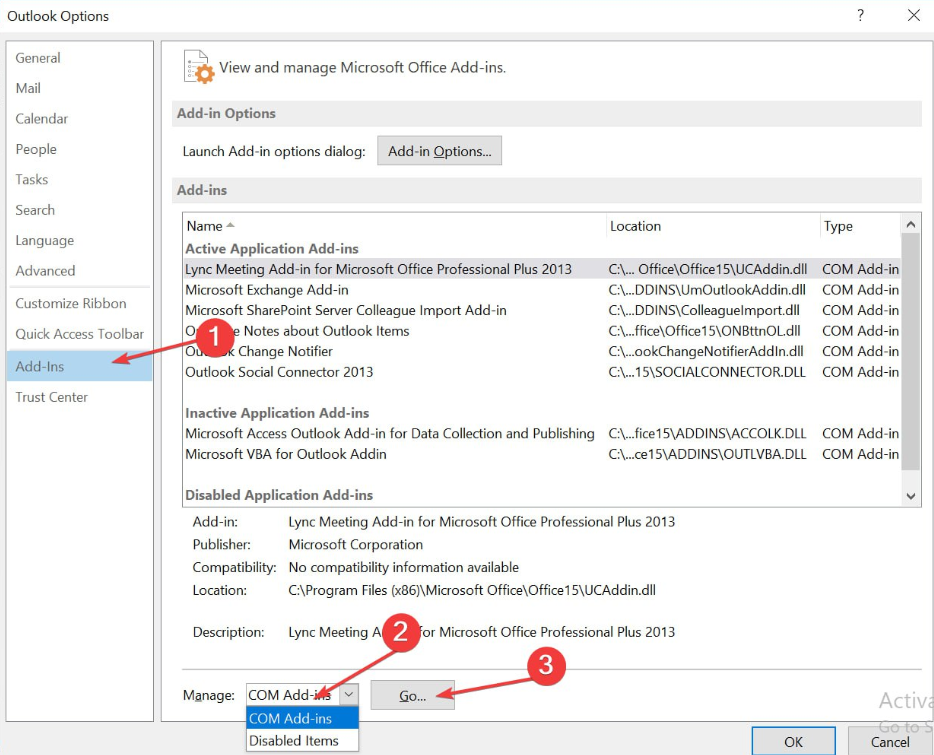
Task: Choose Disabled Items from dropdown list
Action: pos(303,740)
